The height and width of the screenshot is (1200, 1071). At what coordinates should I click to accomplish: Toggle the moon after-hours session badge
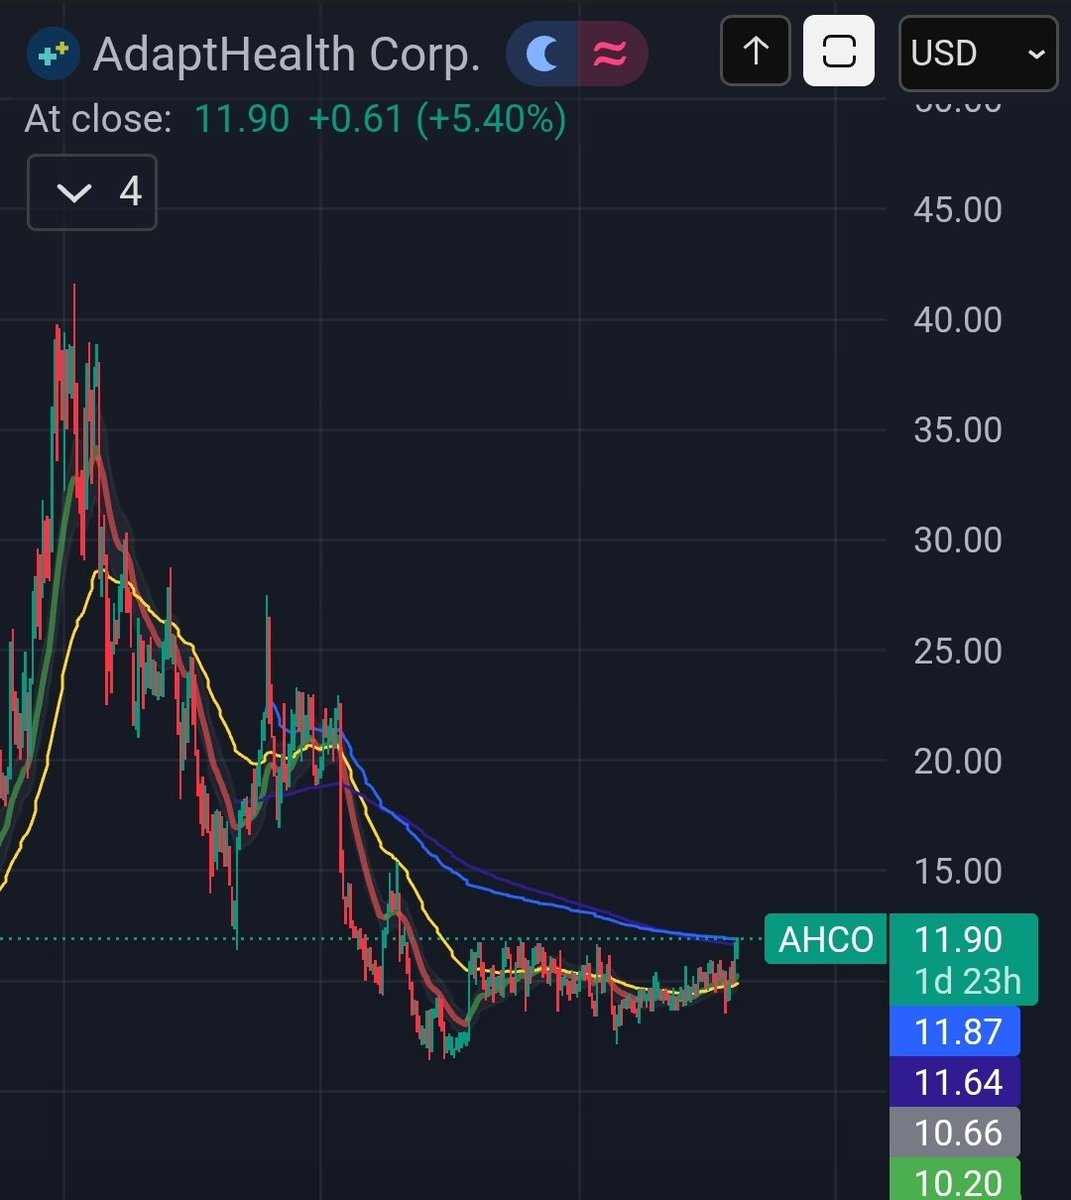(x=542, y=54)
